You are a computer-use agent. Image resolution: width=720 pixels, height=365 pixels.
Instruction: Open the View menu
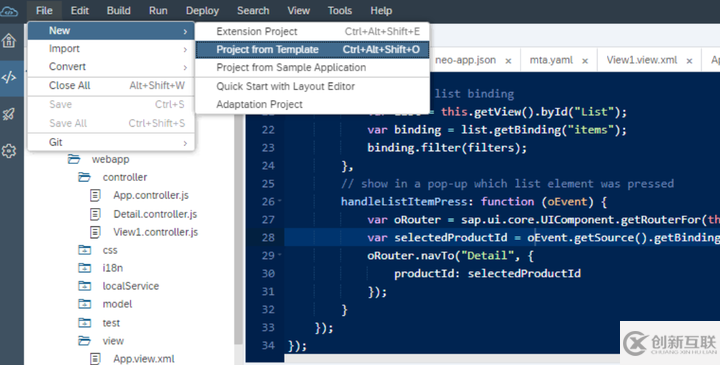(298, 11)
